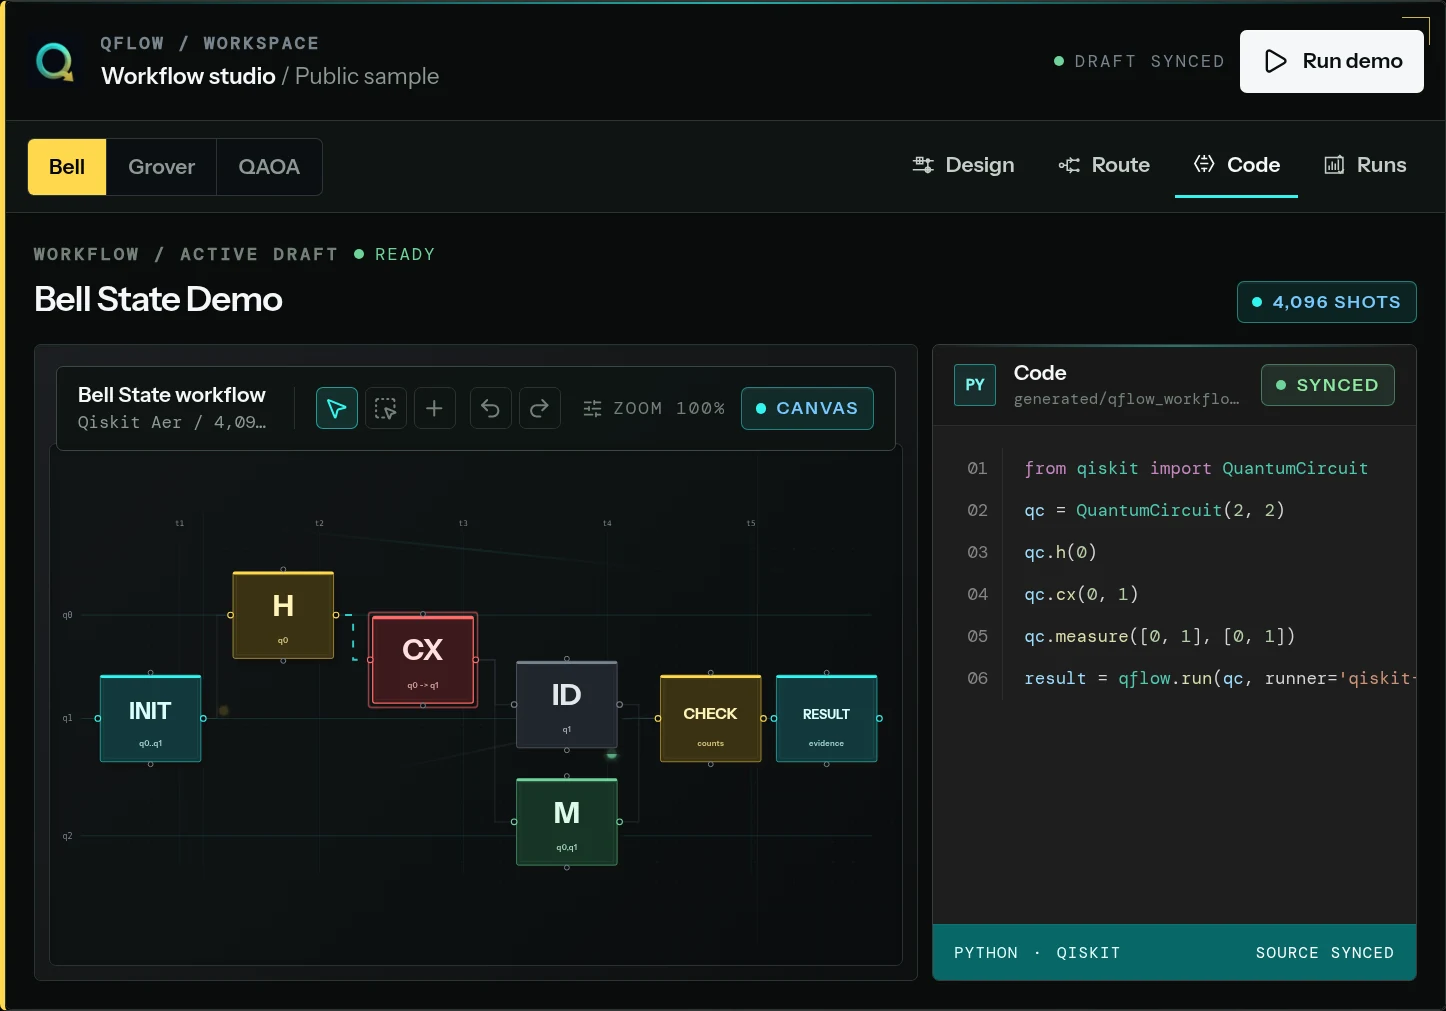Viewport: 1446px width, 1011px height.
Task: Switch to the Grover workflow tab
Action: (x=161, y=167)
